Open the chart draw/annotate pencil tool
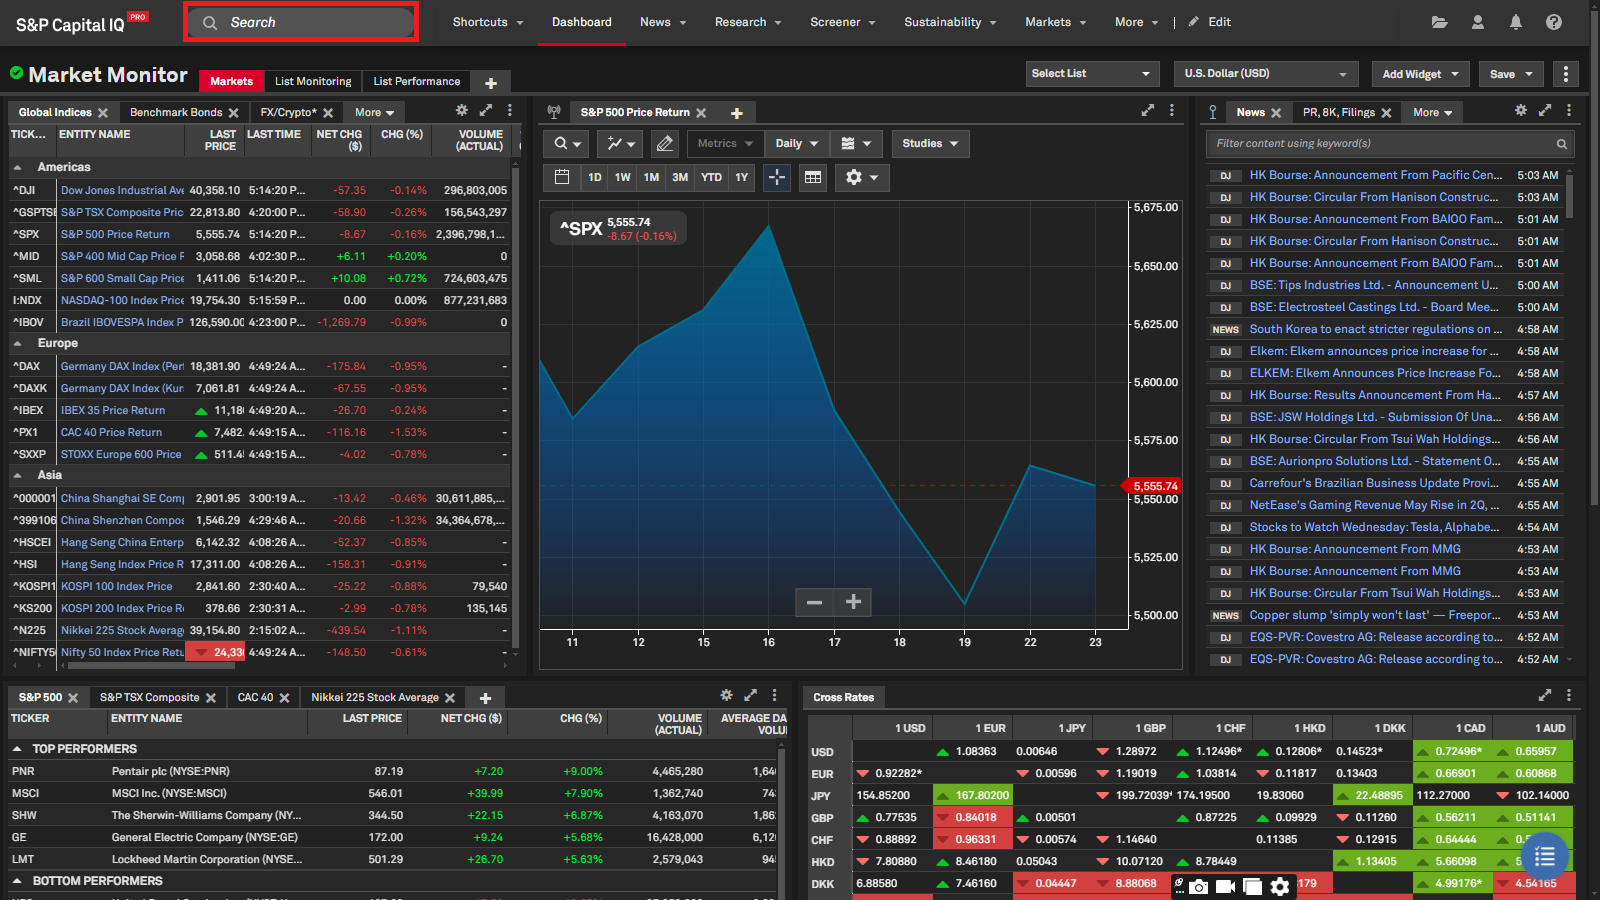Image resolution: width=1600 pixels, height=900 pixels. click(664, 144)
